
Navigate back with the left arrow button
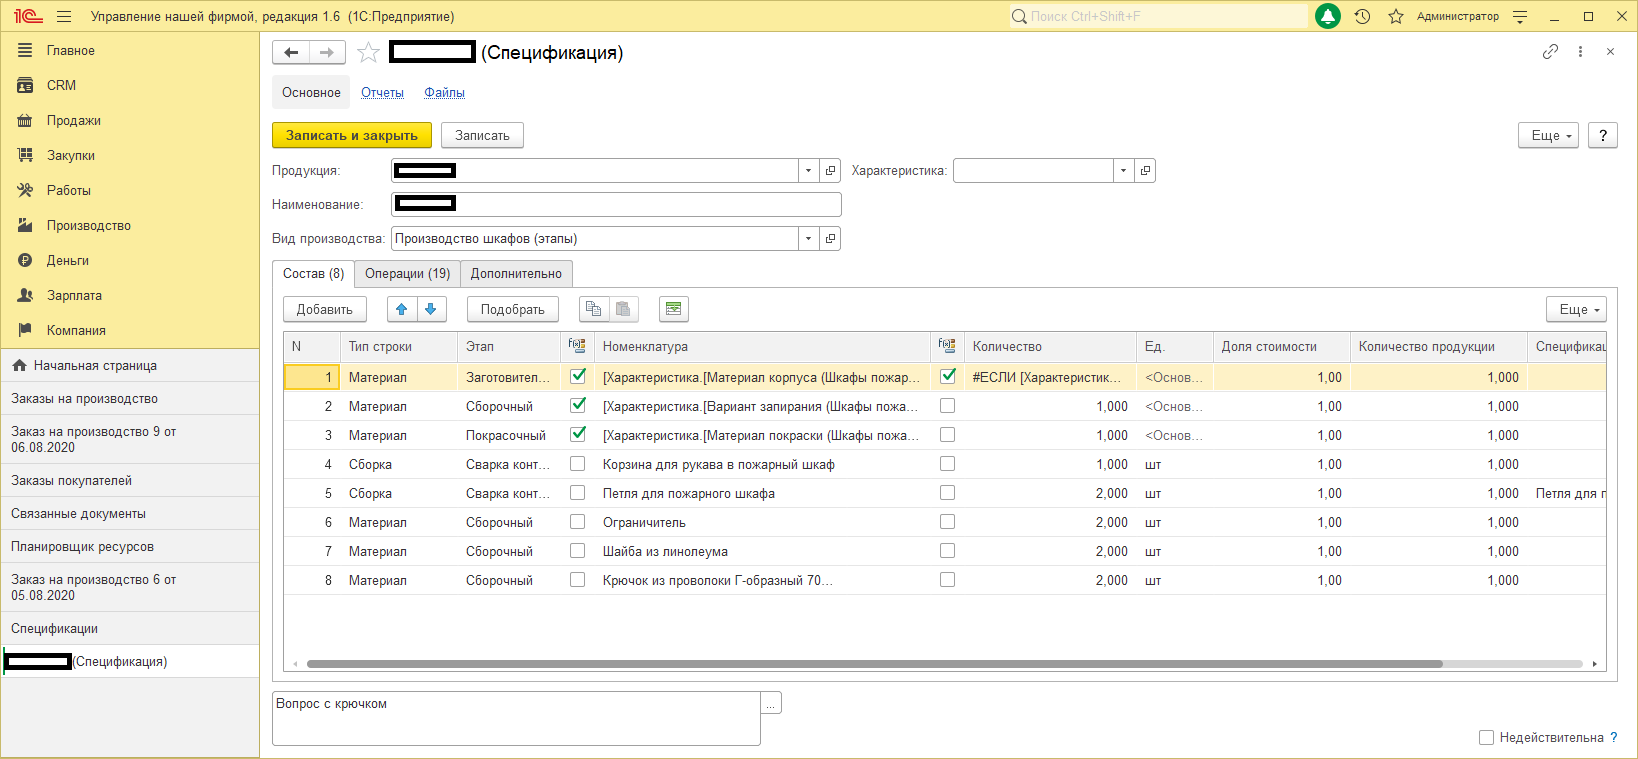[291, 53]
